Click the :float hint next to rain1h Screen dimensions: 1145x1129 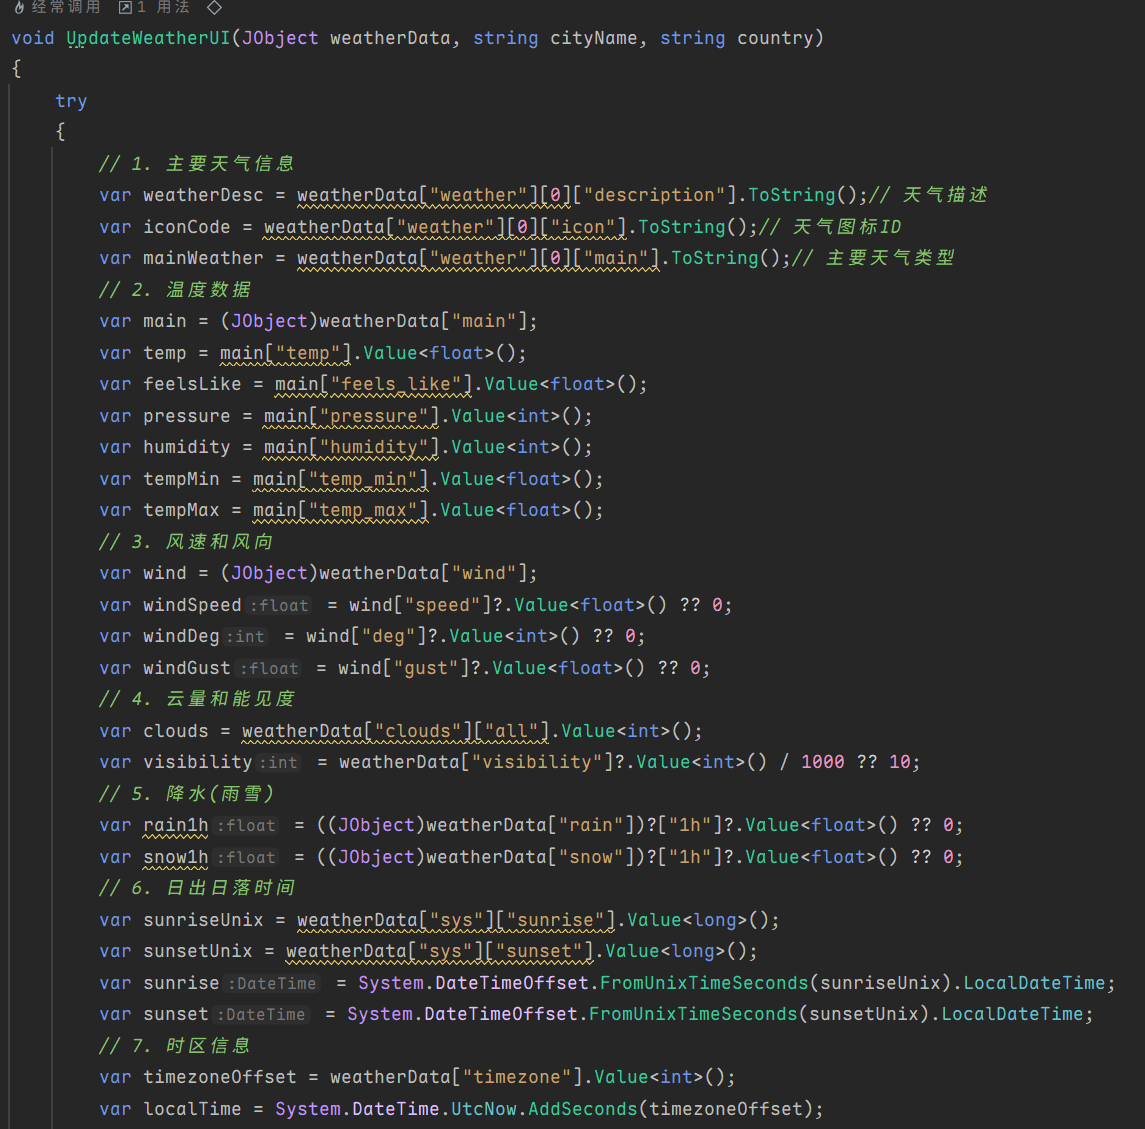[247, 826]
